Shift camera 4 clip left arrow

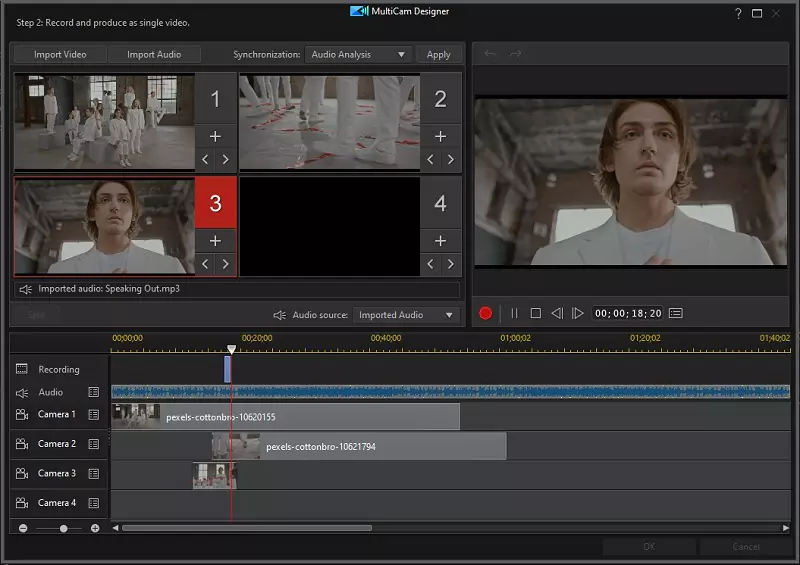(430, 264)
